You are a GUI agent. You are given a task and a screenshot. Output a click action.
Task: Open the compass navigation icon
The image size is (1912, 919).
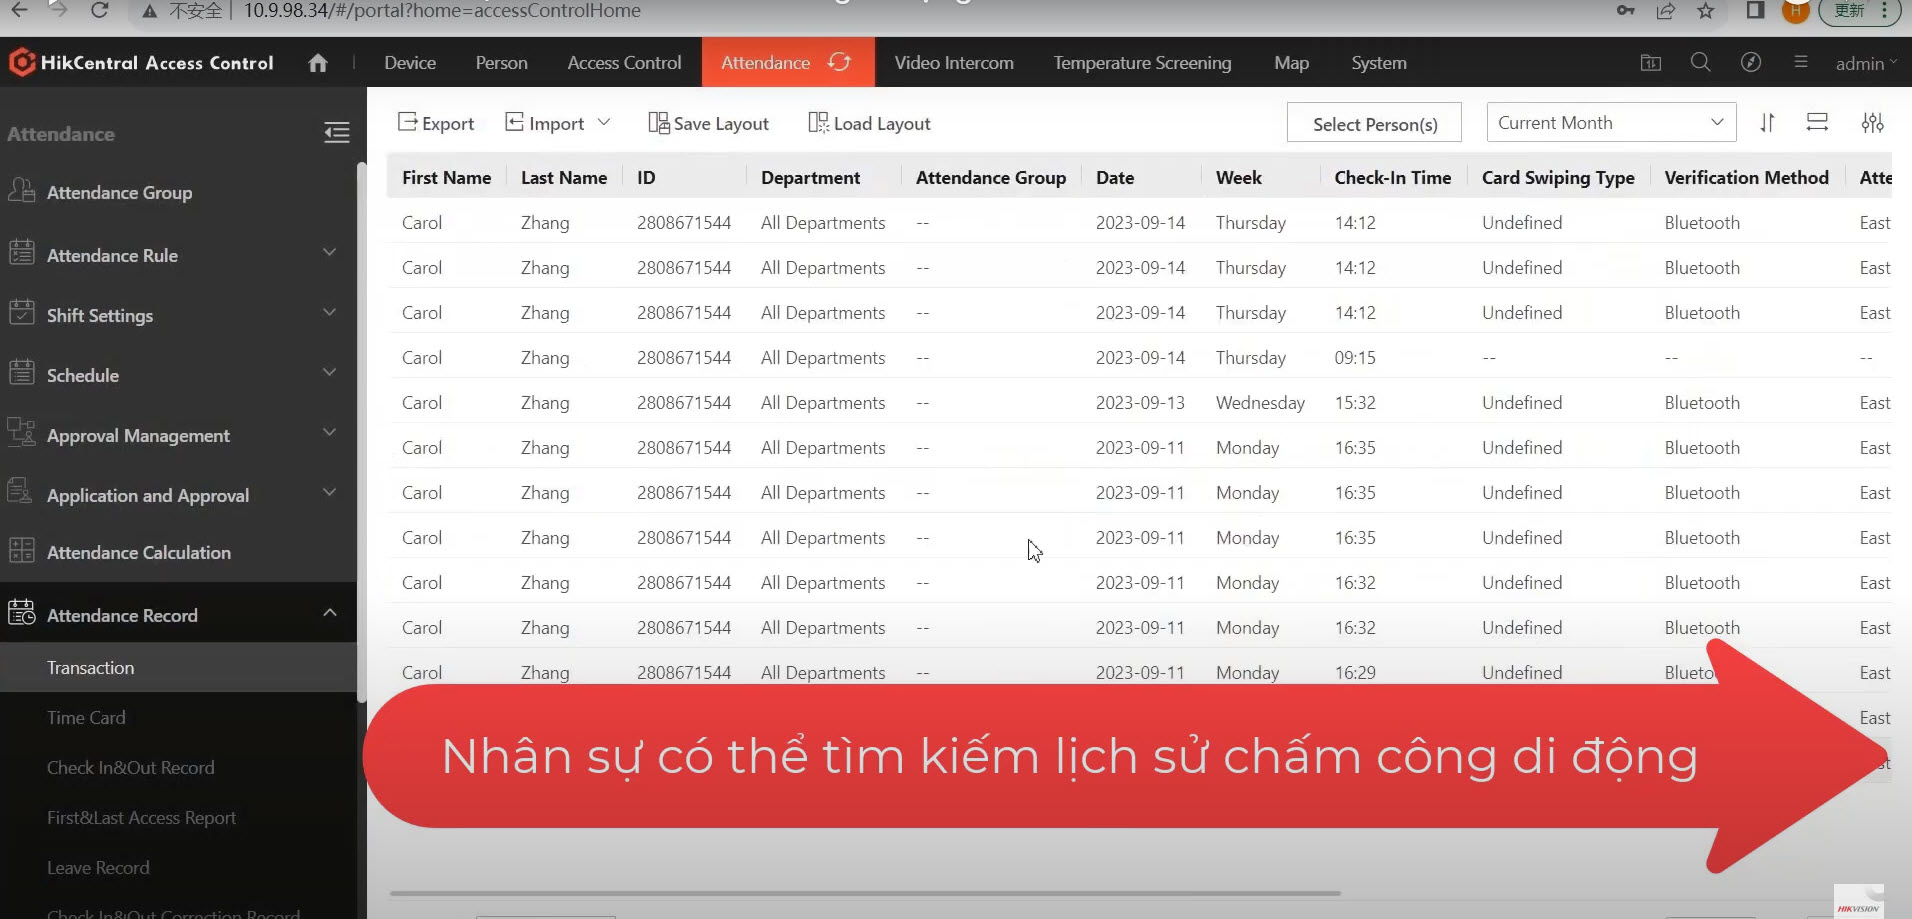point(1750,63)
